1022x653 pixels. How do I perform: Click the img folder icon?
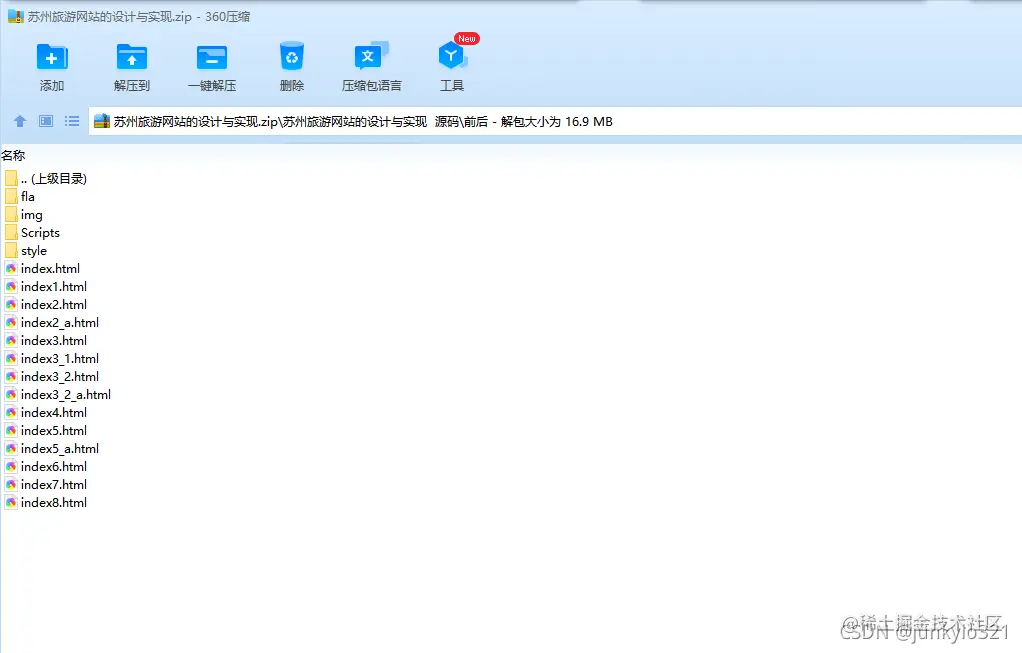[11, 214]
